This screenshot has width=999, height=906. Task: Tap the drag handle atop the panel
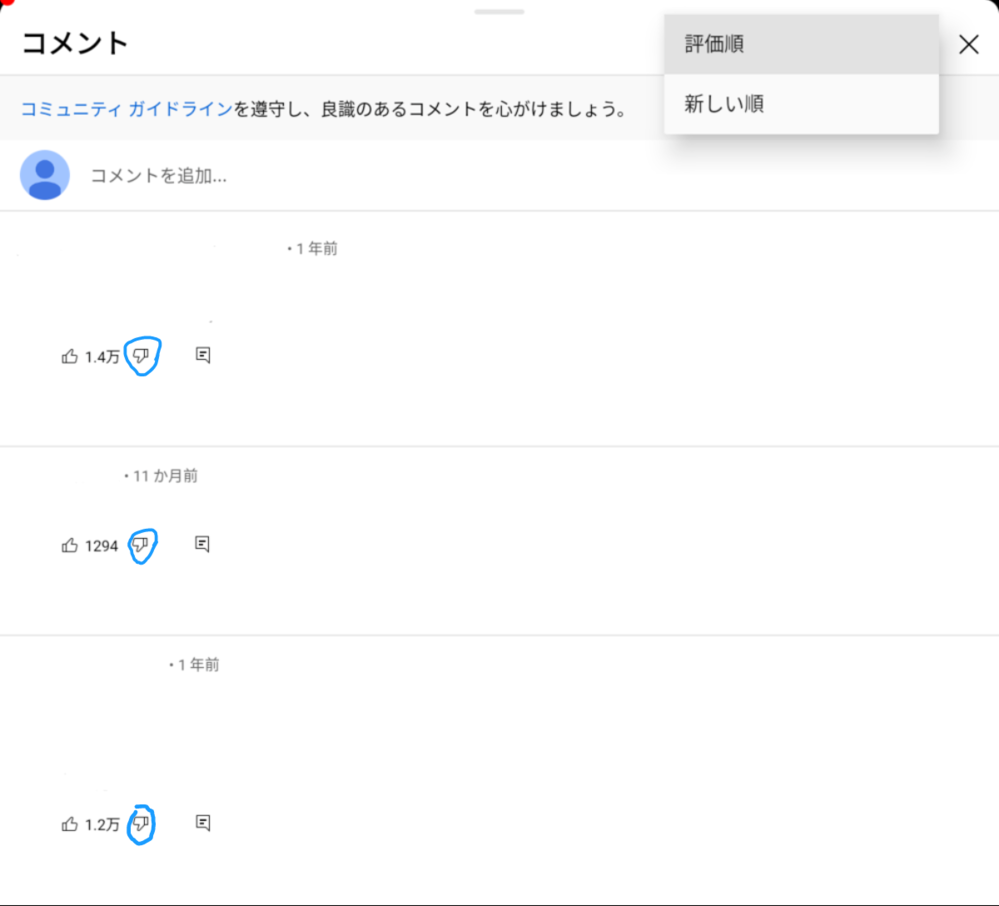499,11
